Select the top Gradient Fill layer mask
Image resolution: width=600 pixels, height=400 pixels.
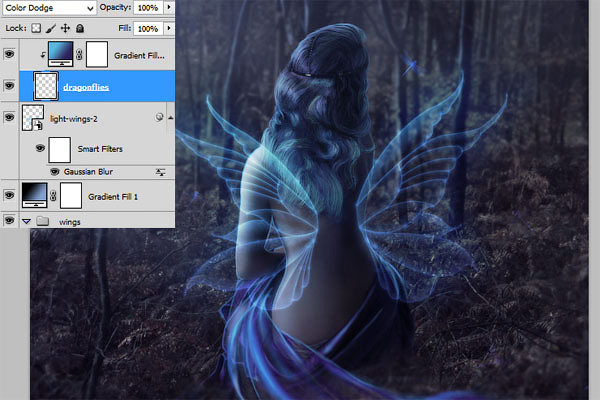tap(97, 54)
